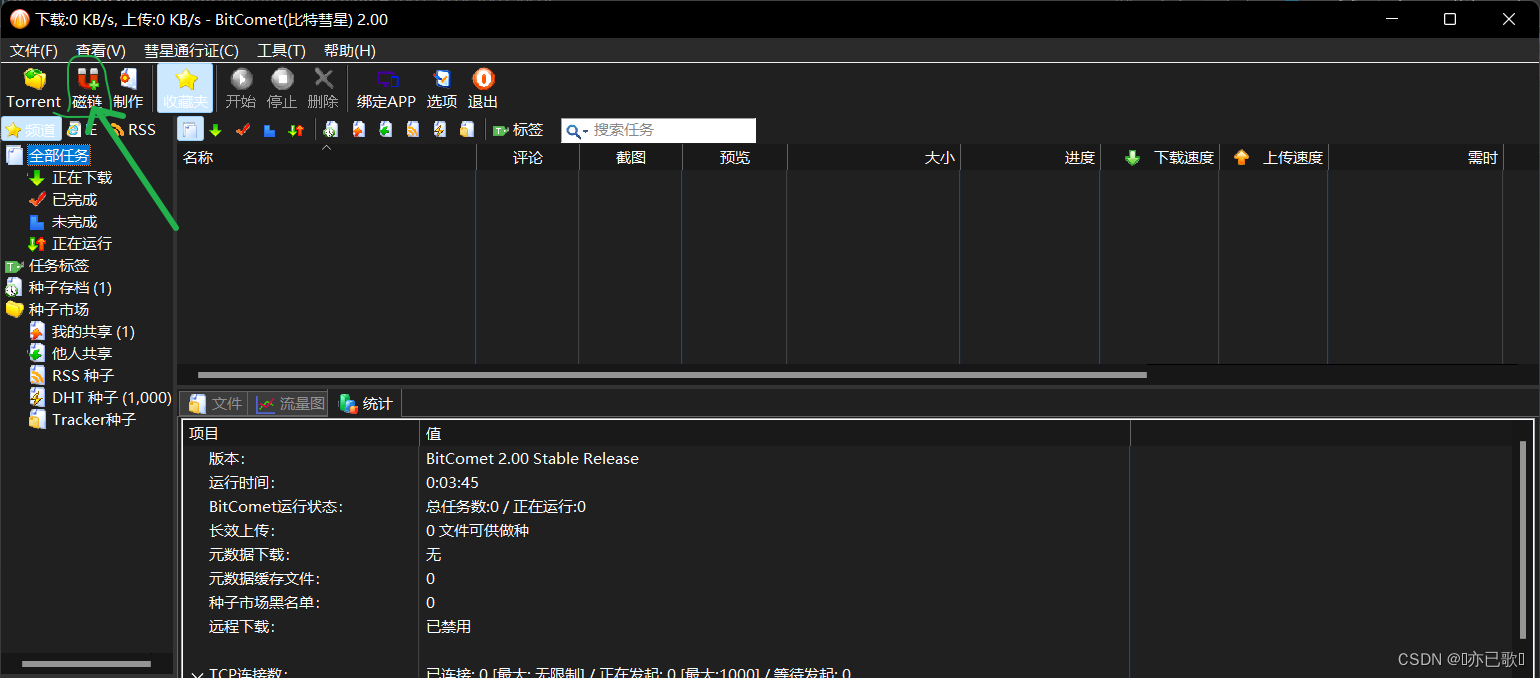Expand or collapse the TCP连接数 row chevron
This screenshot has width=1540, height=678.
point(197,674)
